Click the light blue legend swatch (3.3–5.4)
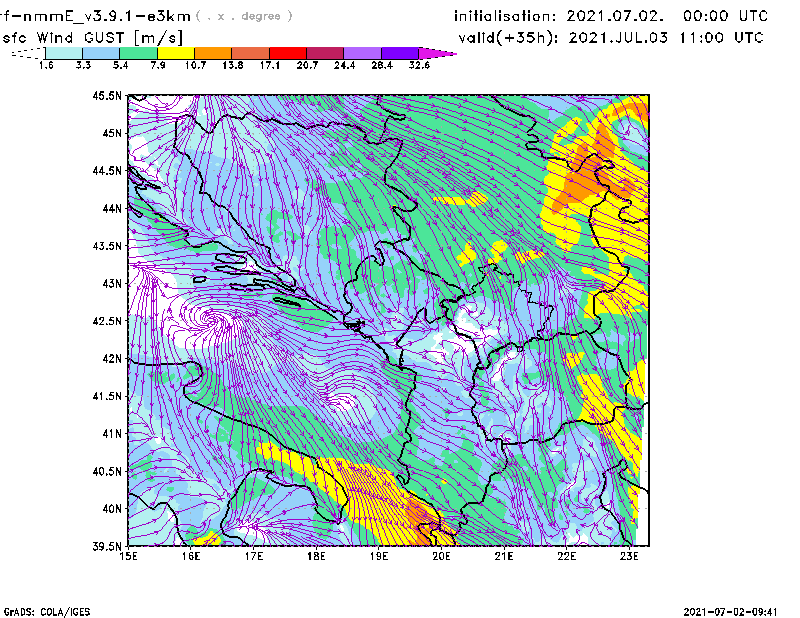Viewport: 800px width, 618px height. tap(101, 53)
